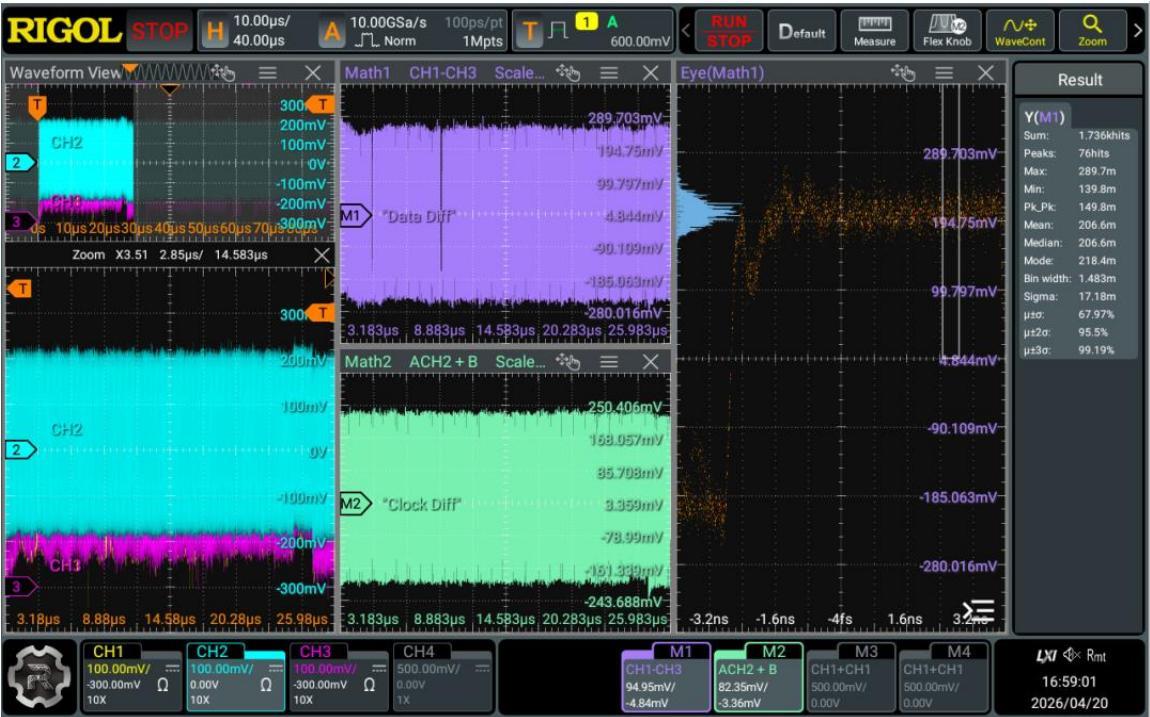Image resolution: width=1150 pixels, height=717 pixels.
Task: Open Math1 Scale settings
Action: [519, 73]
